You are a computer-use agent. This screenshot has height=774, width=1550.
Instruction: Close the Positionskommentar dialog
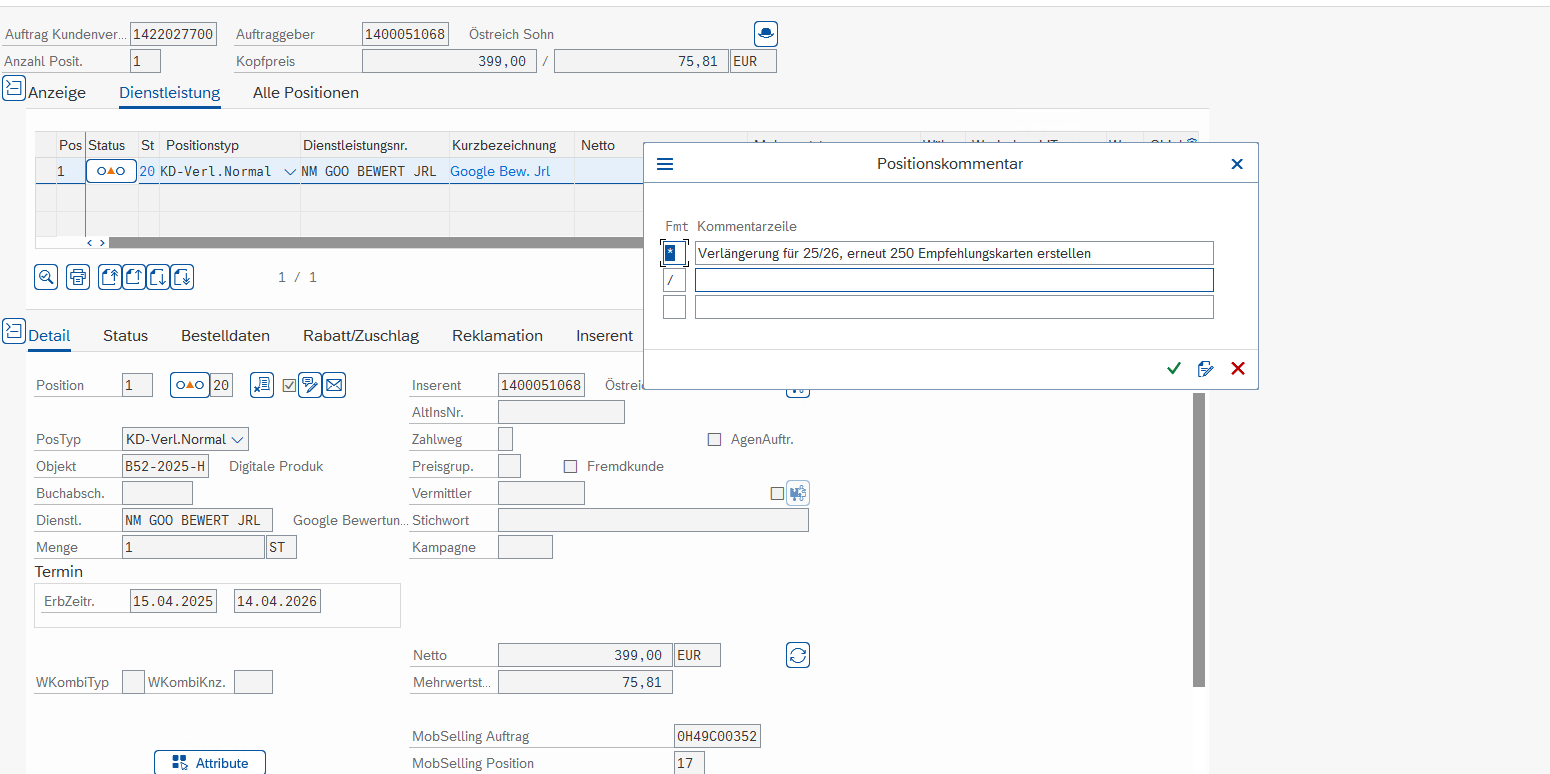1237,164
